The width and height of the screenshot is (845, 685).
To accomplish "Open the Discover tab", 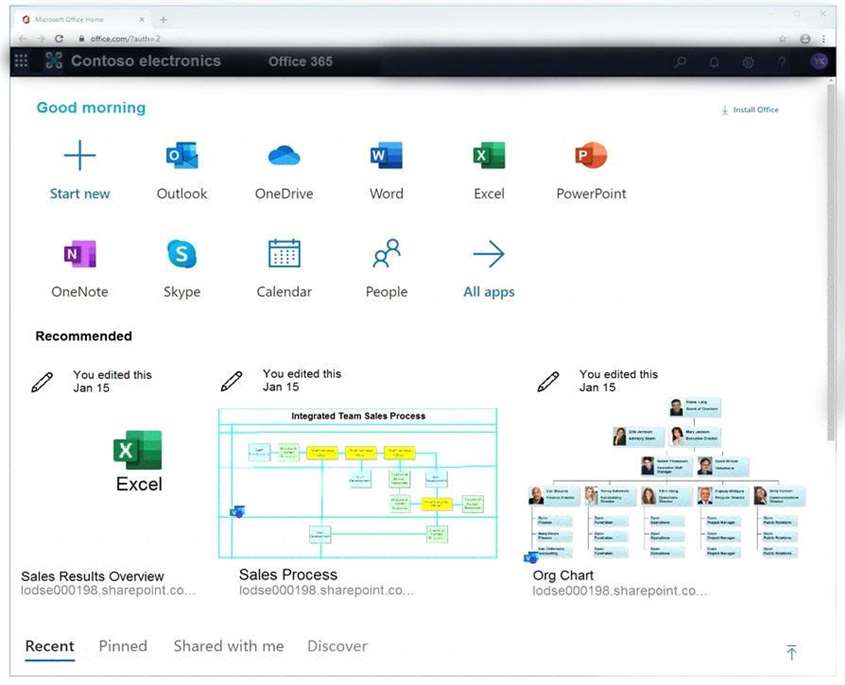I will (337, 646).
